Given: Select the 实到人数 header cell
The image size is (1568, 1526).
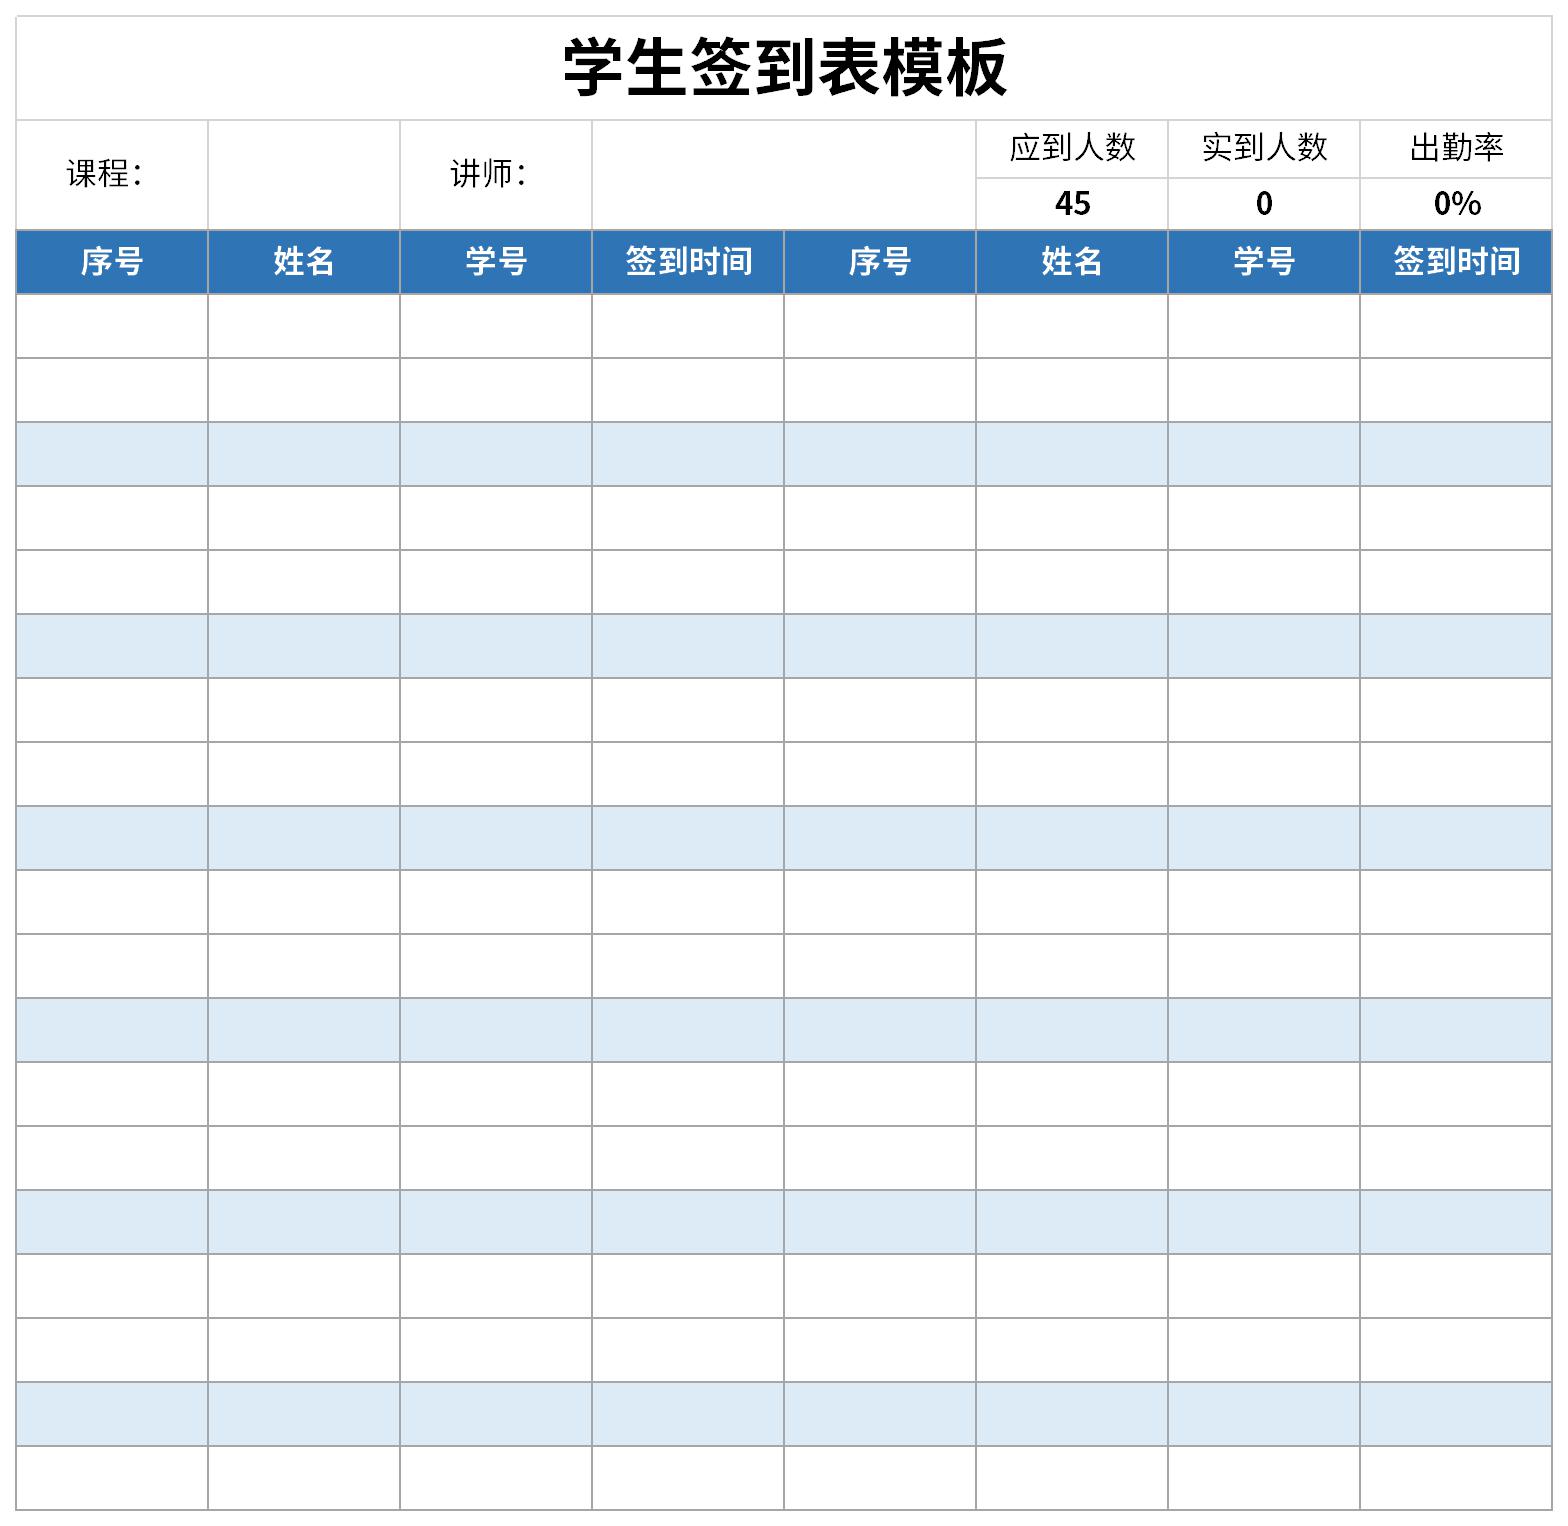Looking at the screenshot, I should 1263,148.
